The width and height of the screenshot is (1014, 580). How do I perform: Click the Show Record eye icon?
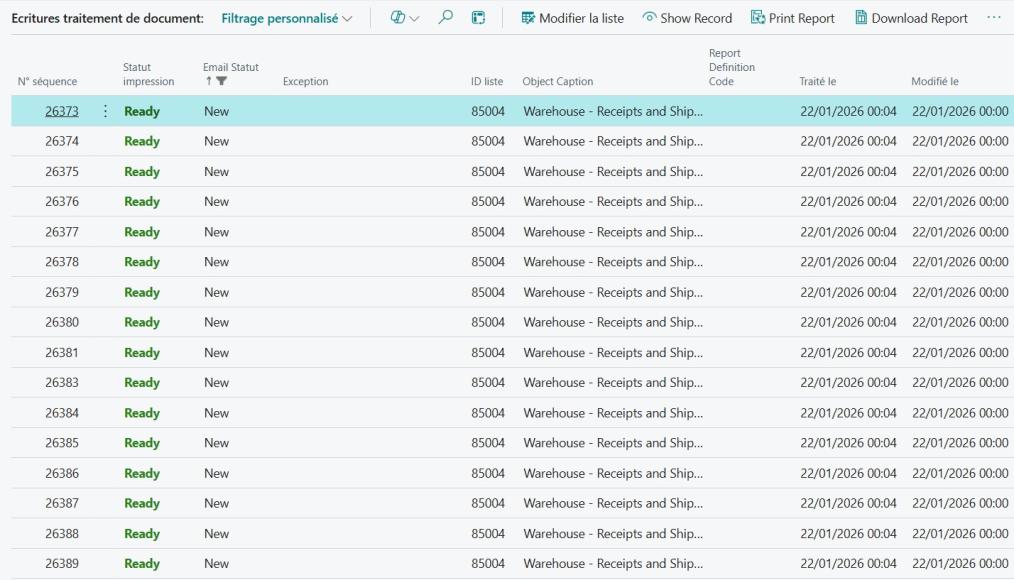pyautogui.click(x=649, y=18)
